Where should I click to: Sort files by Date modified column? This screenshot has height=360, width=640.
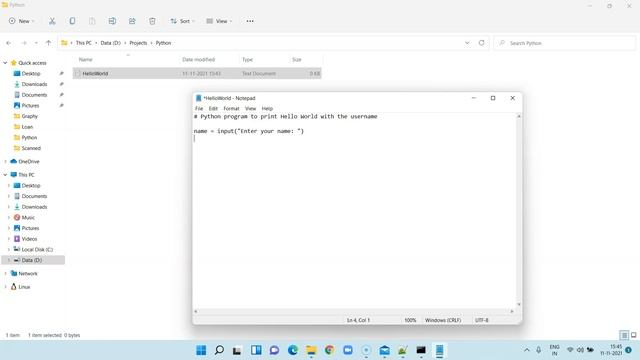[x=198, y=60]
